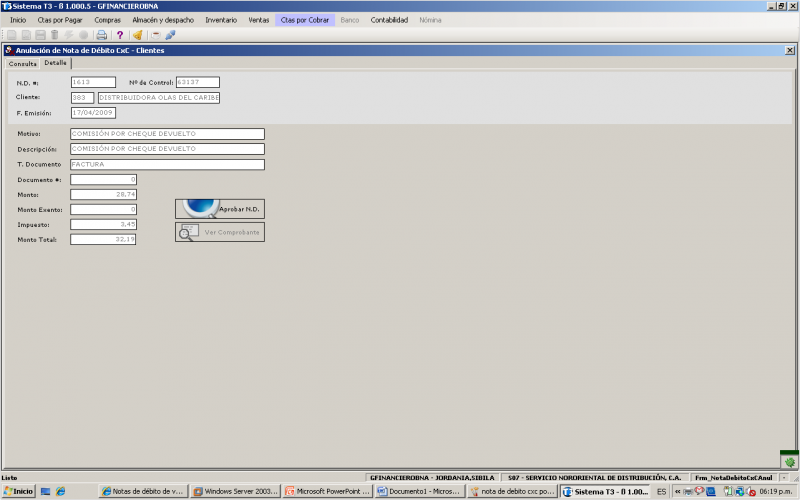800x500 pixels.
Task: Click the grayed new document toolbar icon
Action: [x=12, y=35]
